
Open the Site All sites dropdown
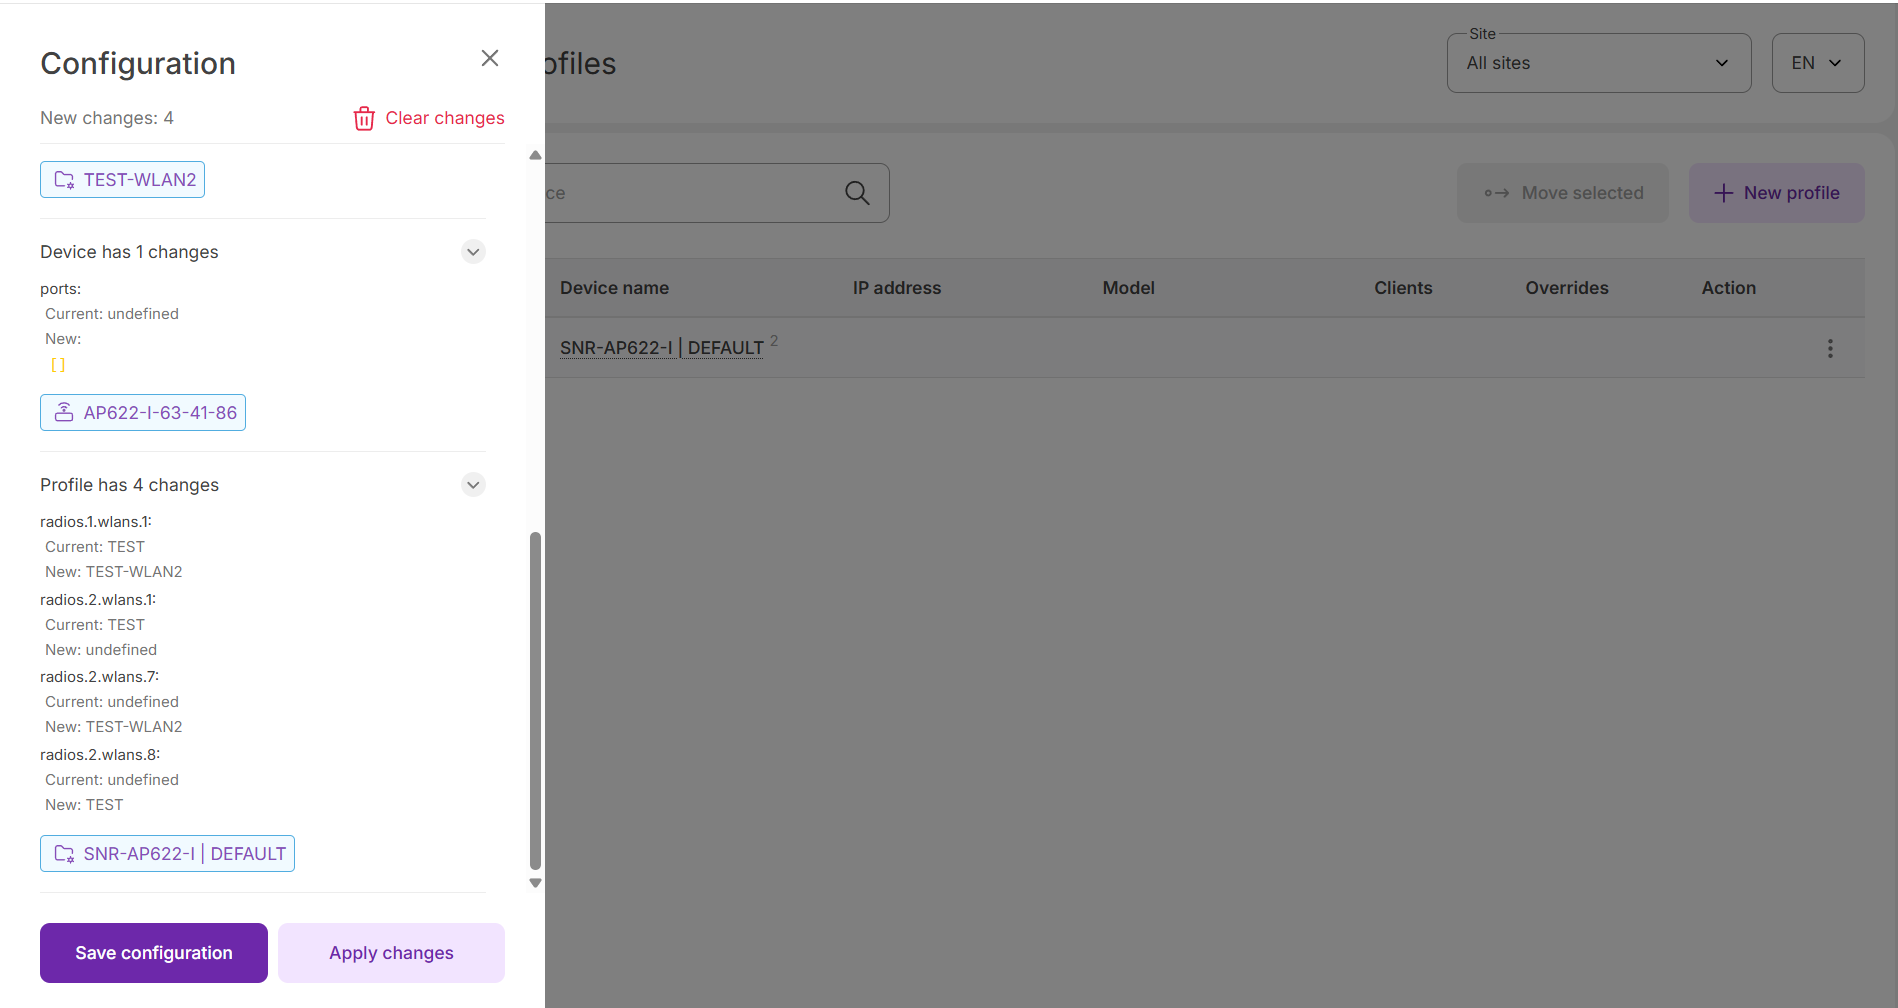click(x=1599, y=63)
